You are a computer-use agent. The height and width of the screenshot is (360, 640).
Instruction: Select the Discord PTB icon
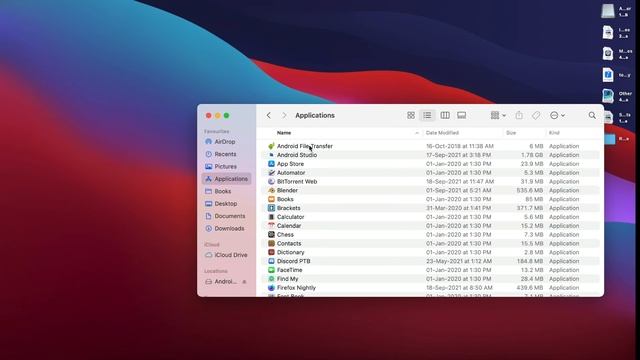tap(271, 261)
